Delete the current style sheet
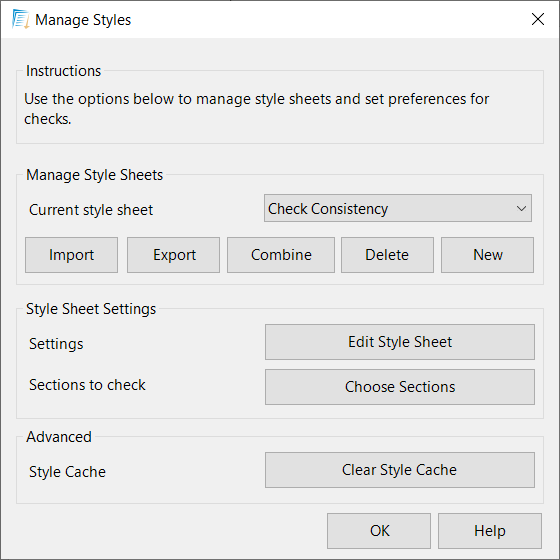 [388, 255]
